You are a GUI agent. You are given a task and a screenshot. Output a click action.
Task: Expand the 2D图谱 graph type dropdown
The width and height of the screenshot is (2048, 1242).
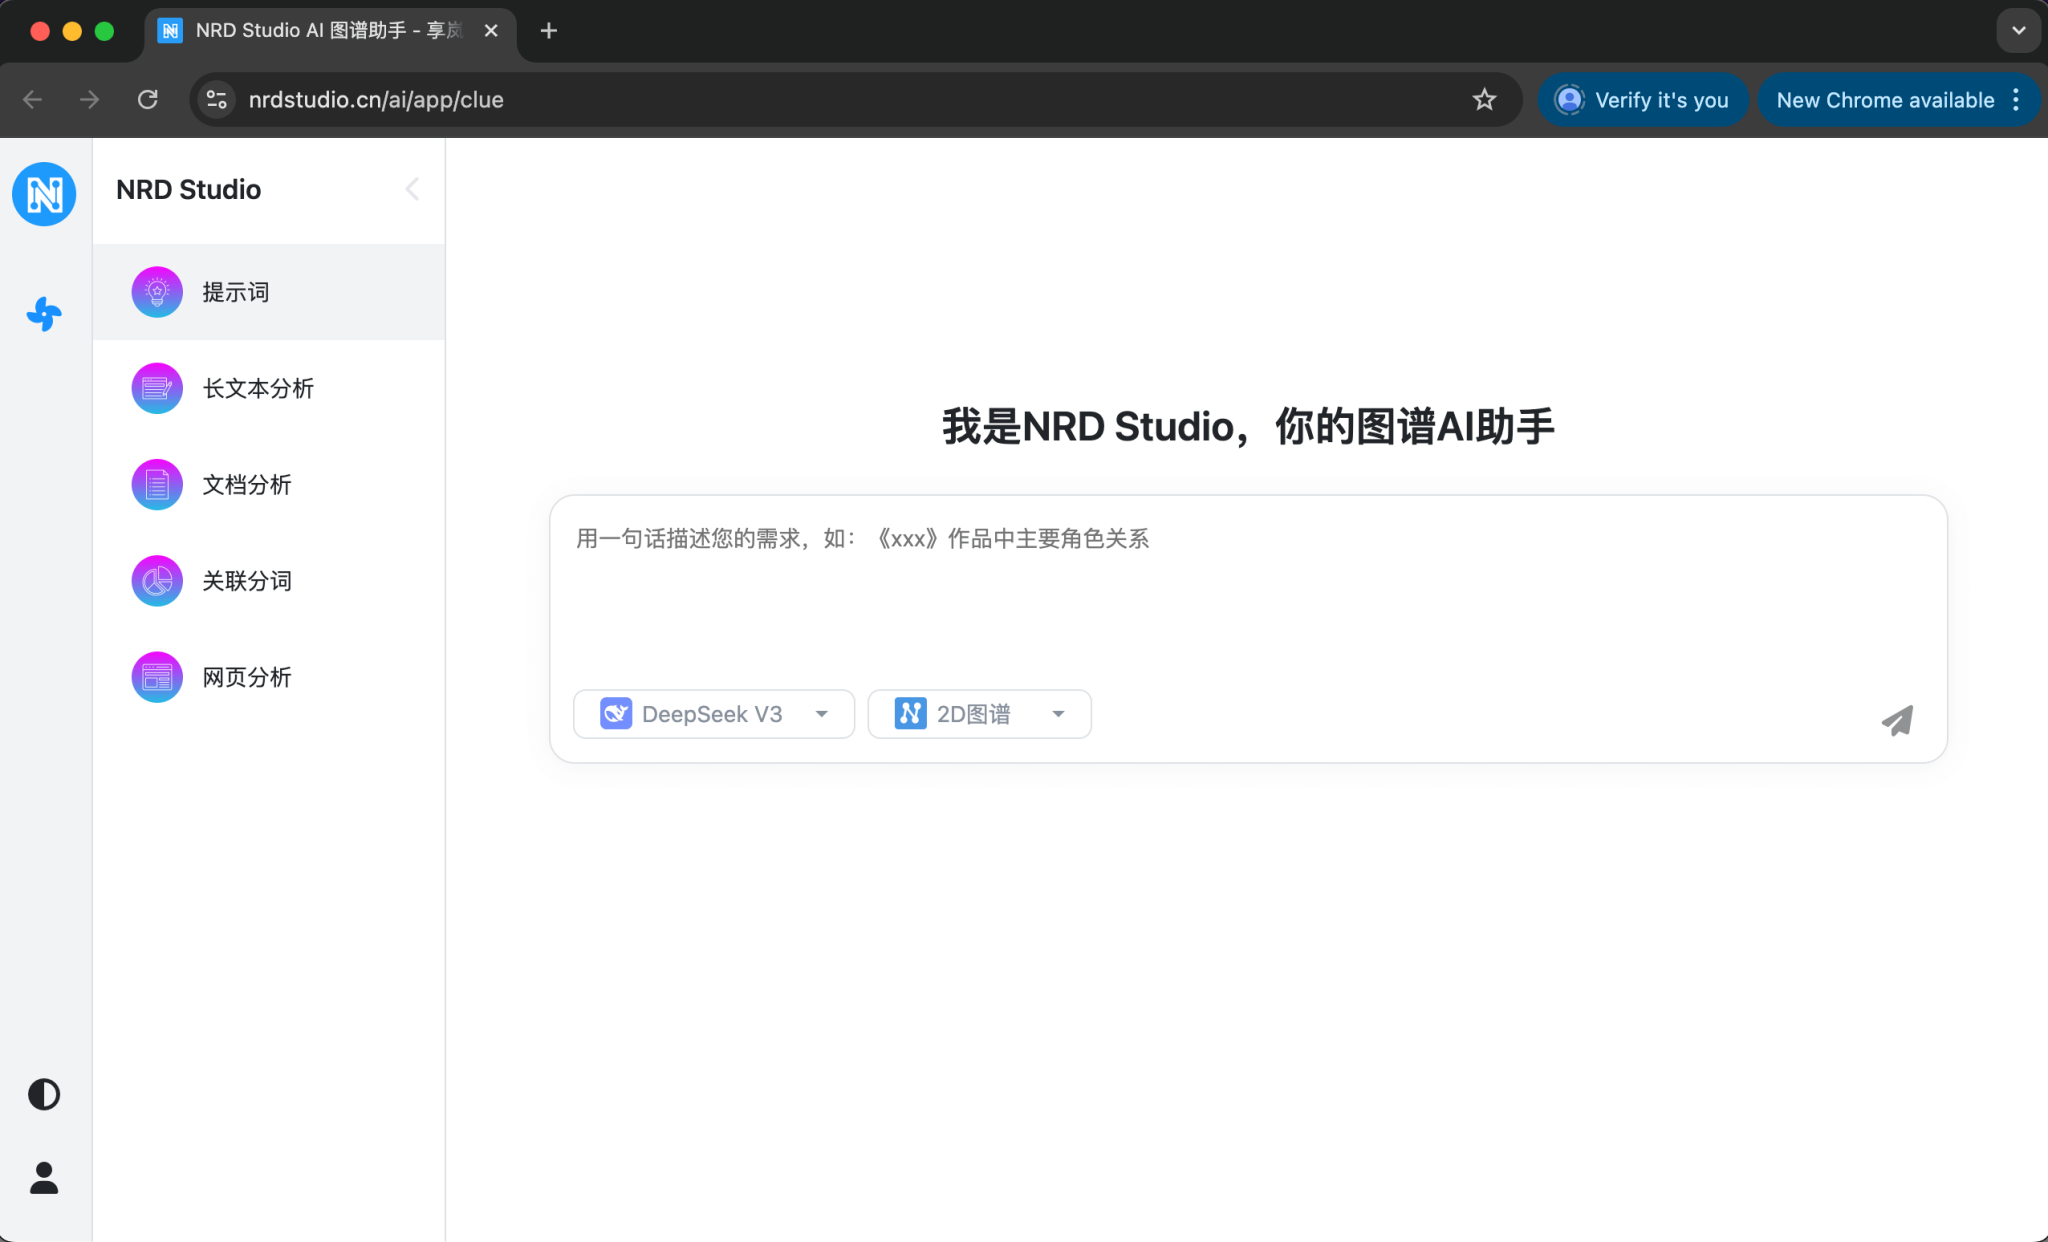(979, 714)
